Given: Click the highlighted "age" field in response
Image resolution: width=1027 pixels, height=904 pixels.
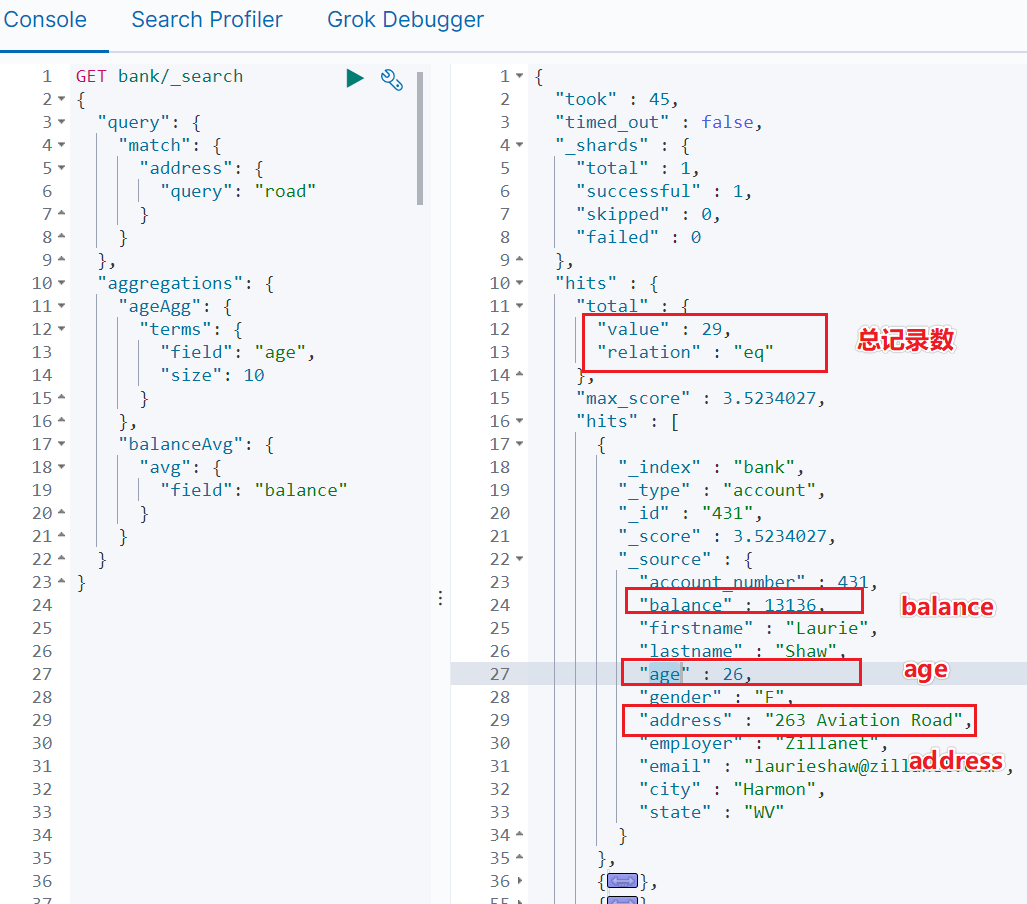Looking at the screenshot, I should pyautogui.click(x=664, y=674).
